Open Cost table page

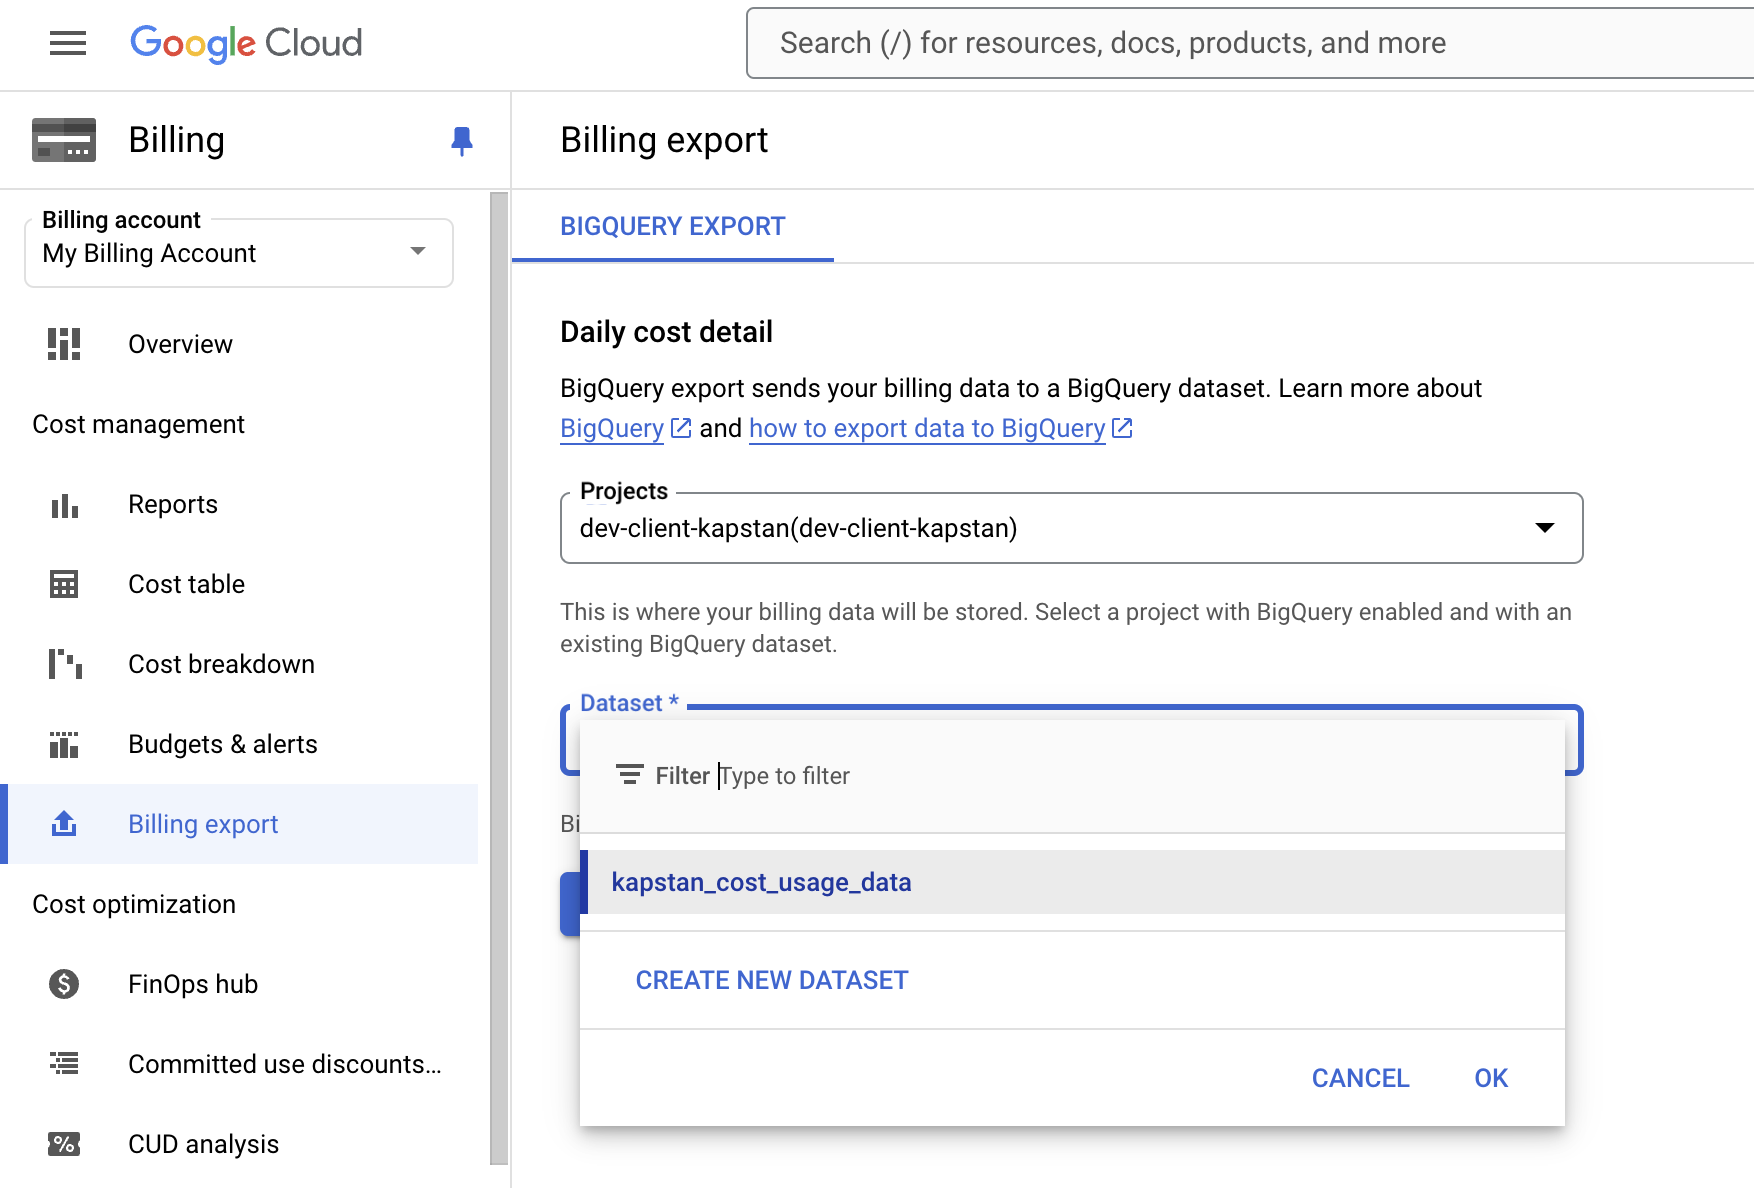point(239,584)
